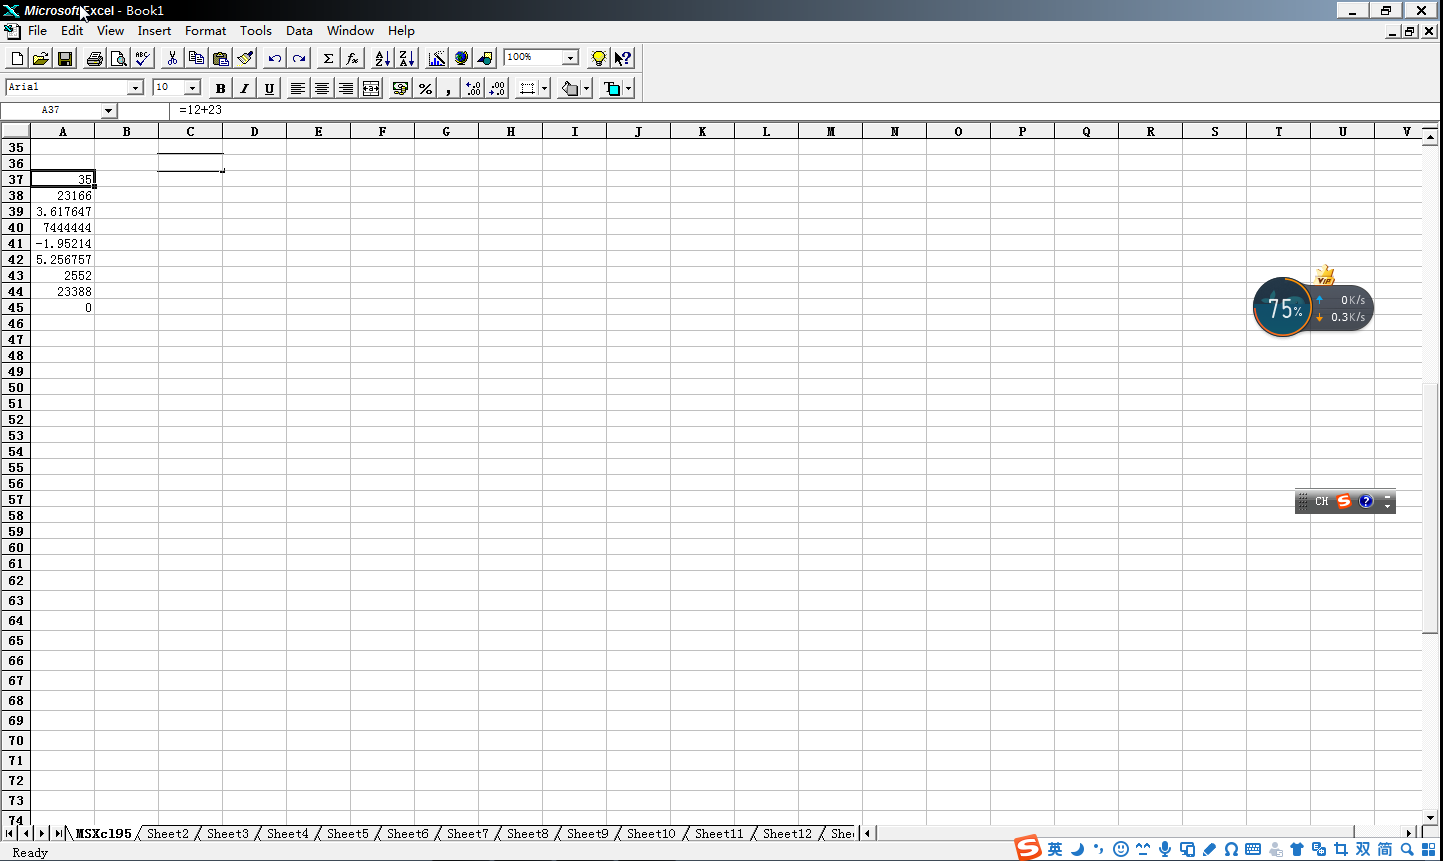
Task: Select the column C header
Action: [x=190, y=132]
